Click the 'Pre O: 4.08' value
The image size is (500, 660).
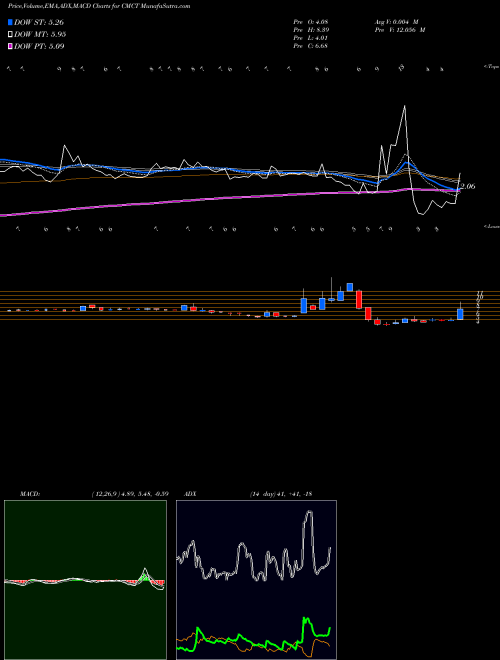pos(311,22)
